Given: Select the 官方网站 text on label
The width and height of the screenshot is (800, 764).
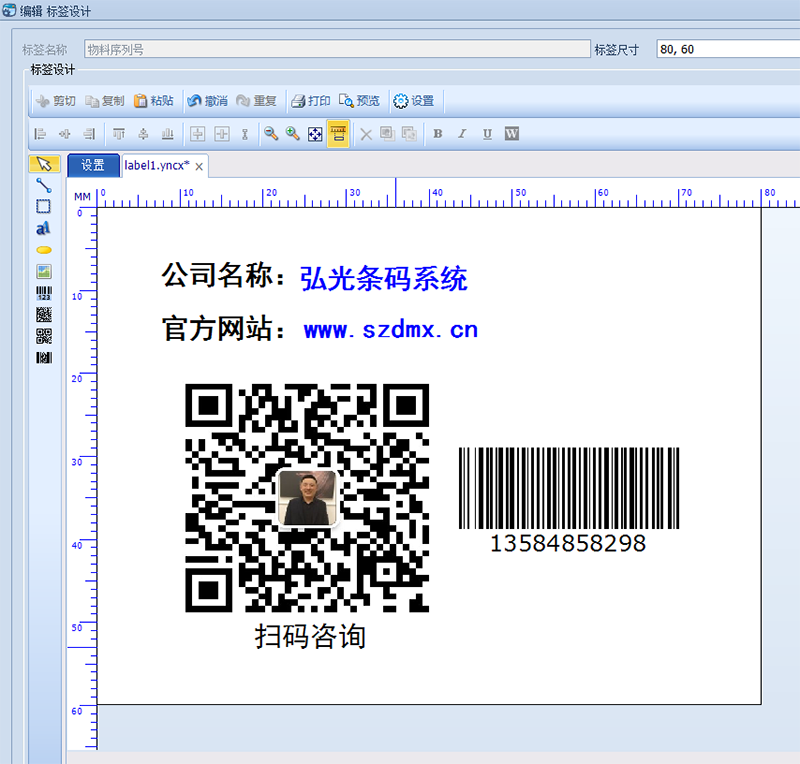Looking at the screenshot, I should click(x=223, y=328).
